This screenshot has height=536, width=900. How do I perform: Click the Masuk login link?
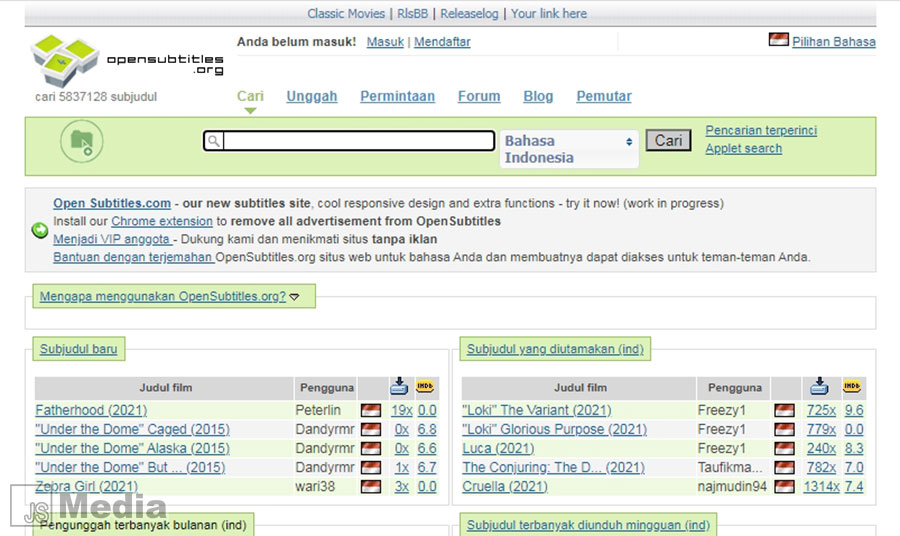[385, 42]
